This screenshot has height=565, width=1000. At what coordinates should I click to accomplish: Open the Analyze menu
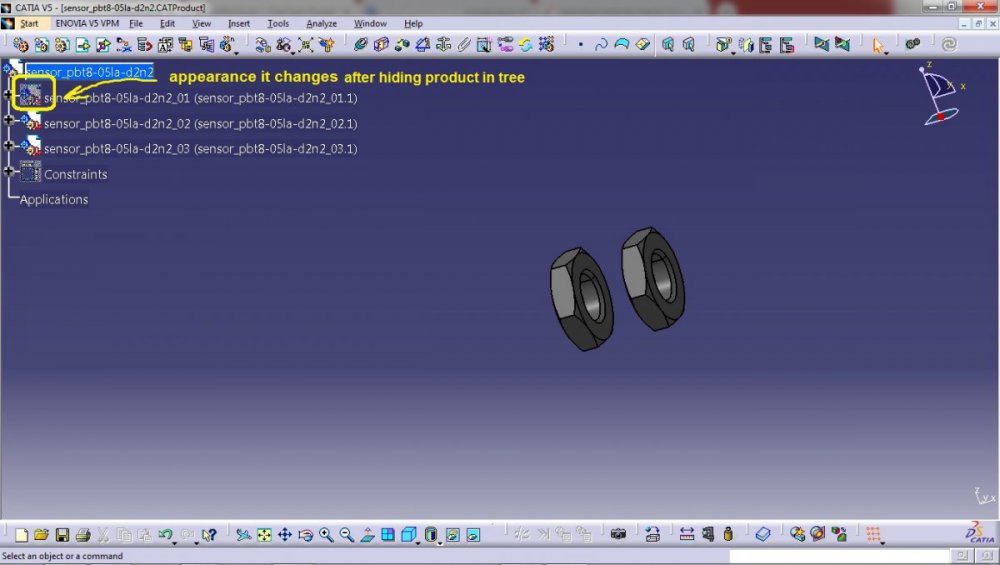pos(321,23)
